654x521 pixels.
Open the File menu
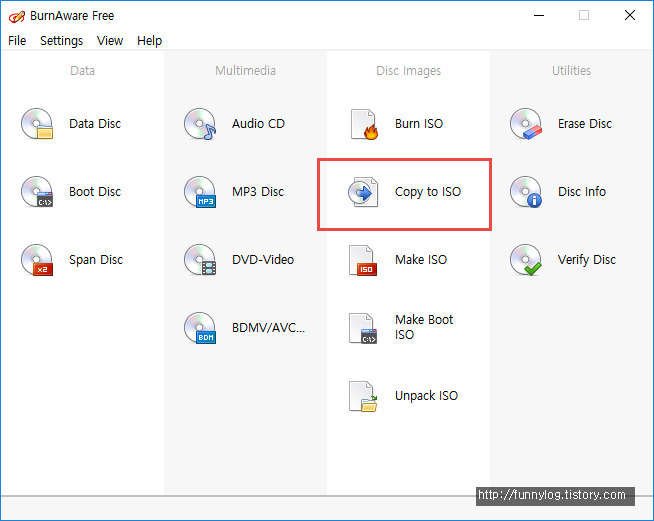(x=17, y=40)
